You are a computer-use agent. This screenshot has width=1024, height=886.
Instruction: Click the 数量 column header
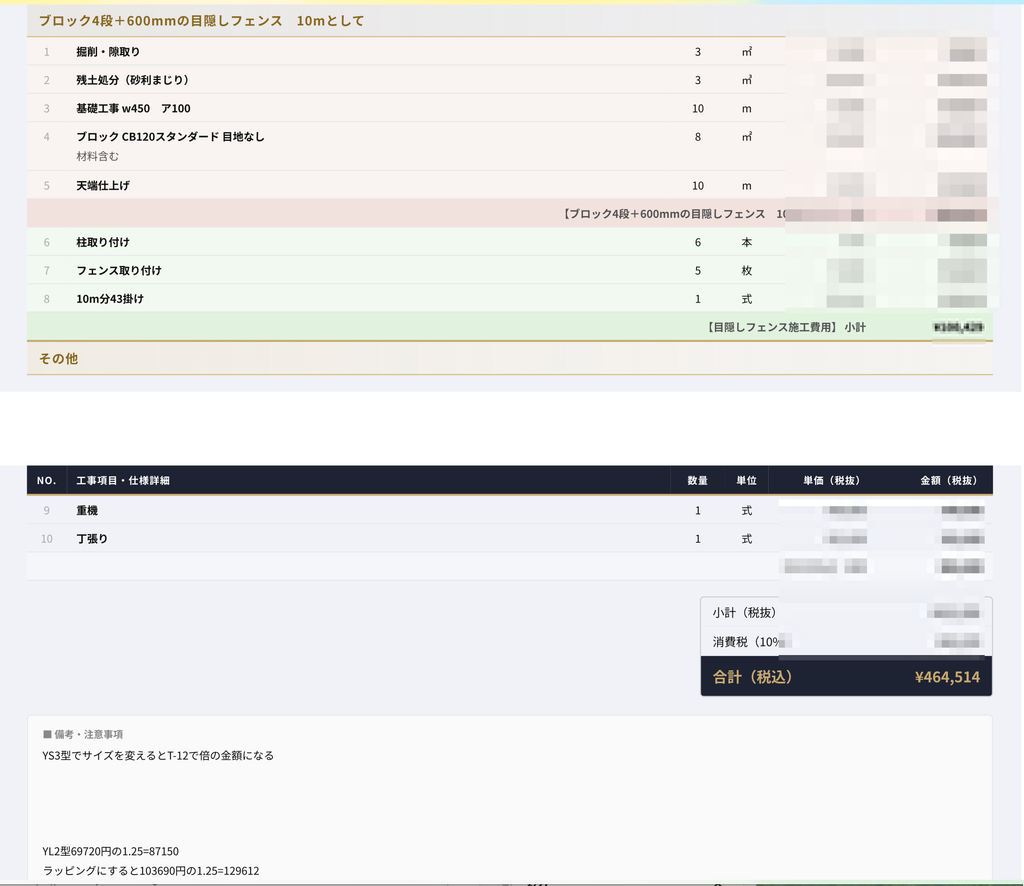[x=697, y=481]
